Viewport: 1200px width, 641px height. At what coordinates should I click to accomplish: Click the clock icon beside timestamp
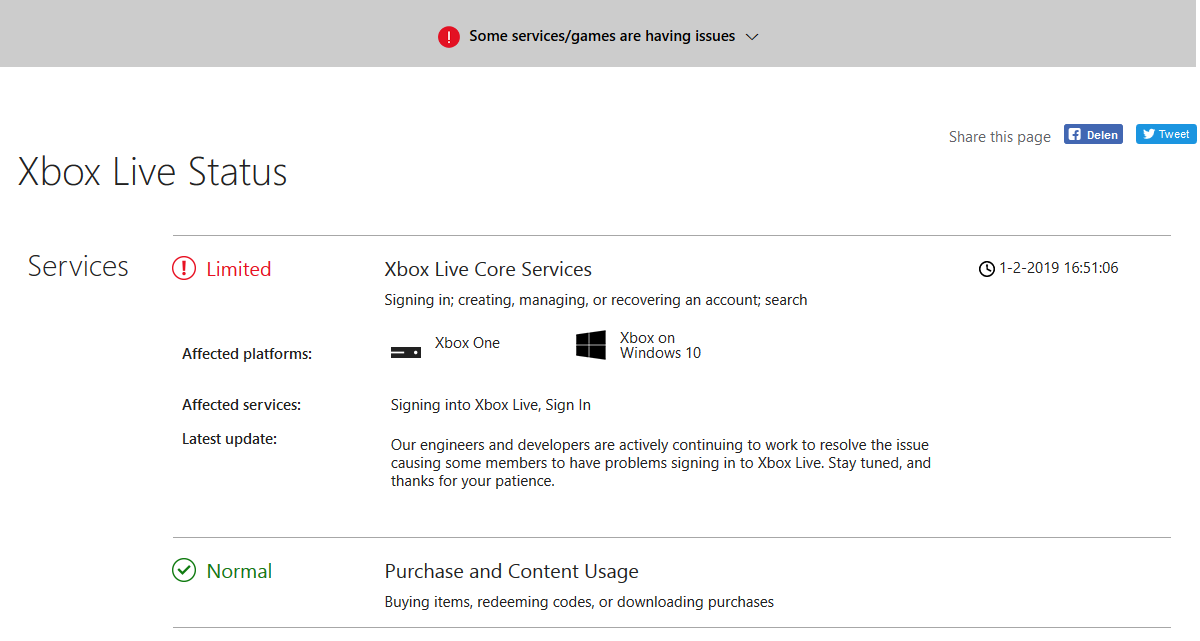coord(987,268)
